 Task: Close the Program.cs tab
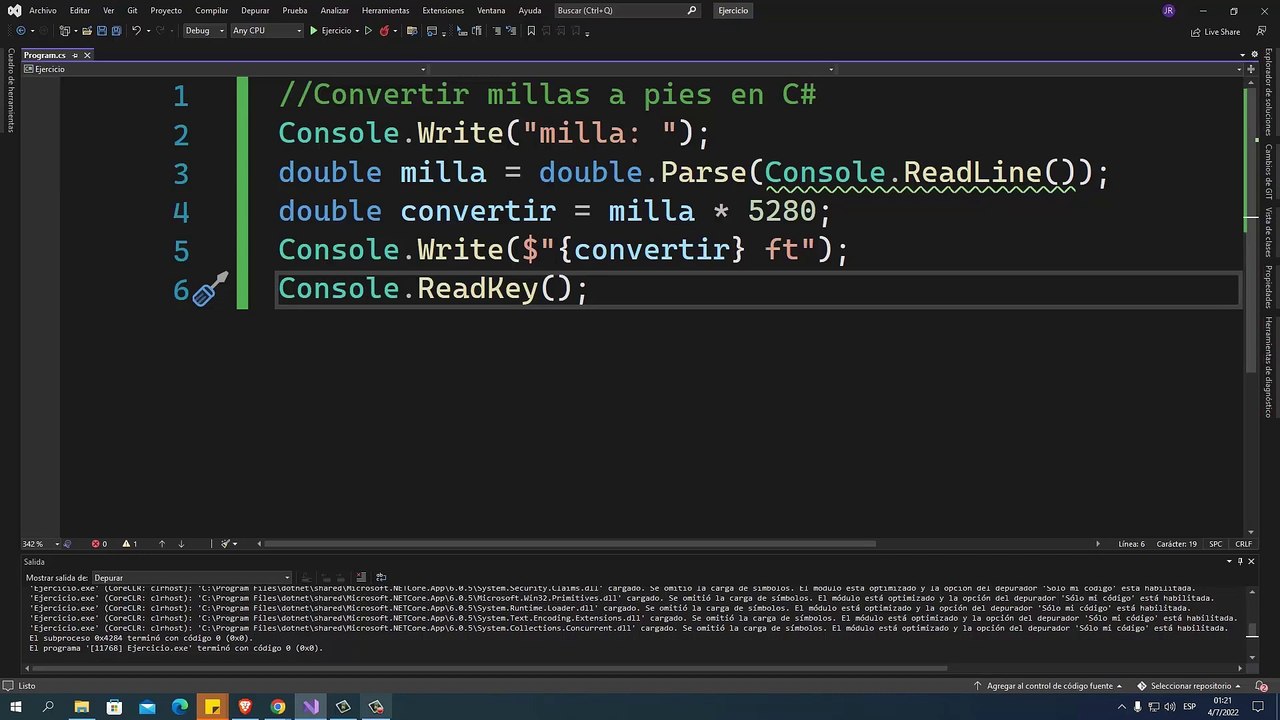point(87,55)
